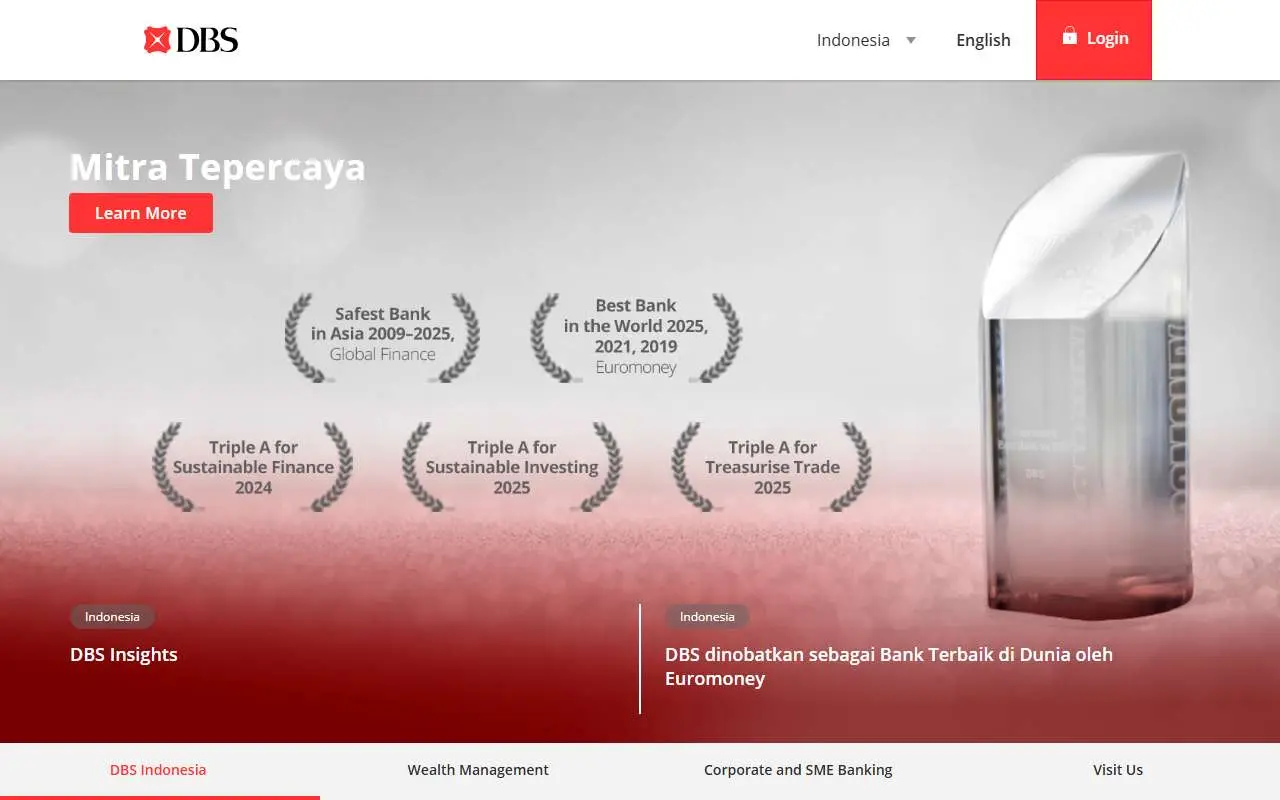This screenshot has height=800, width=1280.
Task: Open the Wealth Management tab
Action: pos(478,770)
